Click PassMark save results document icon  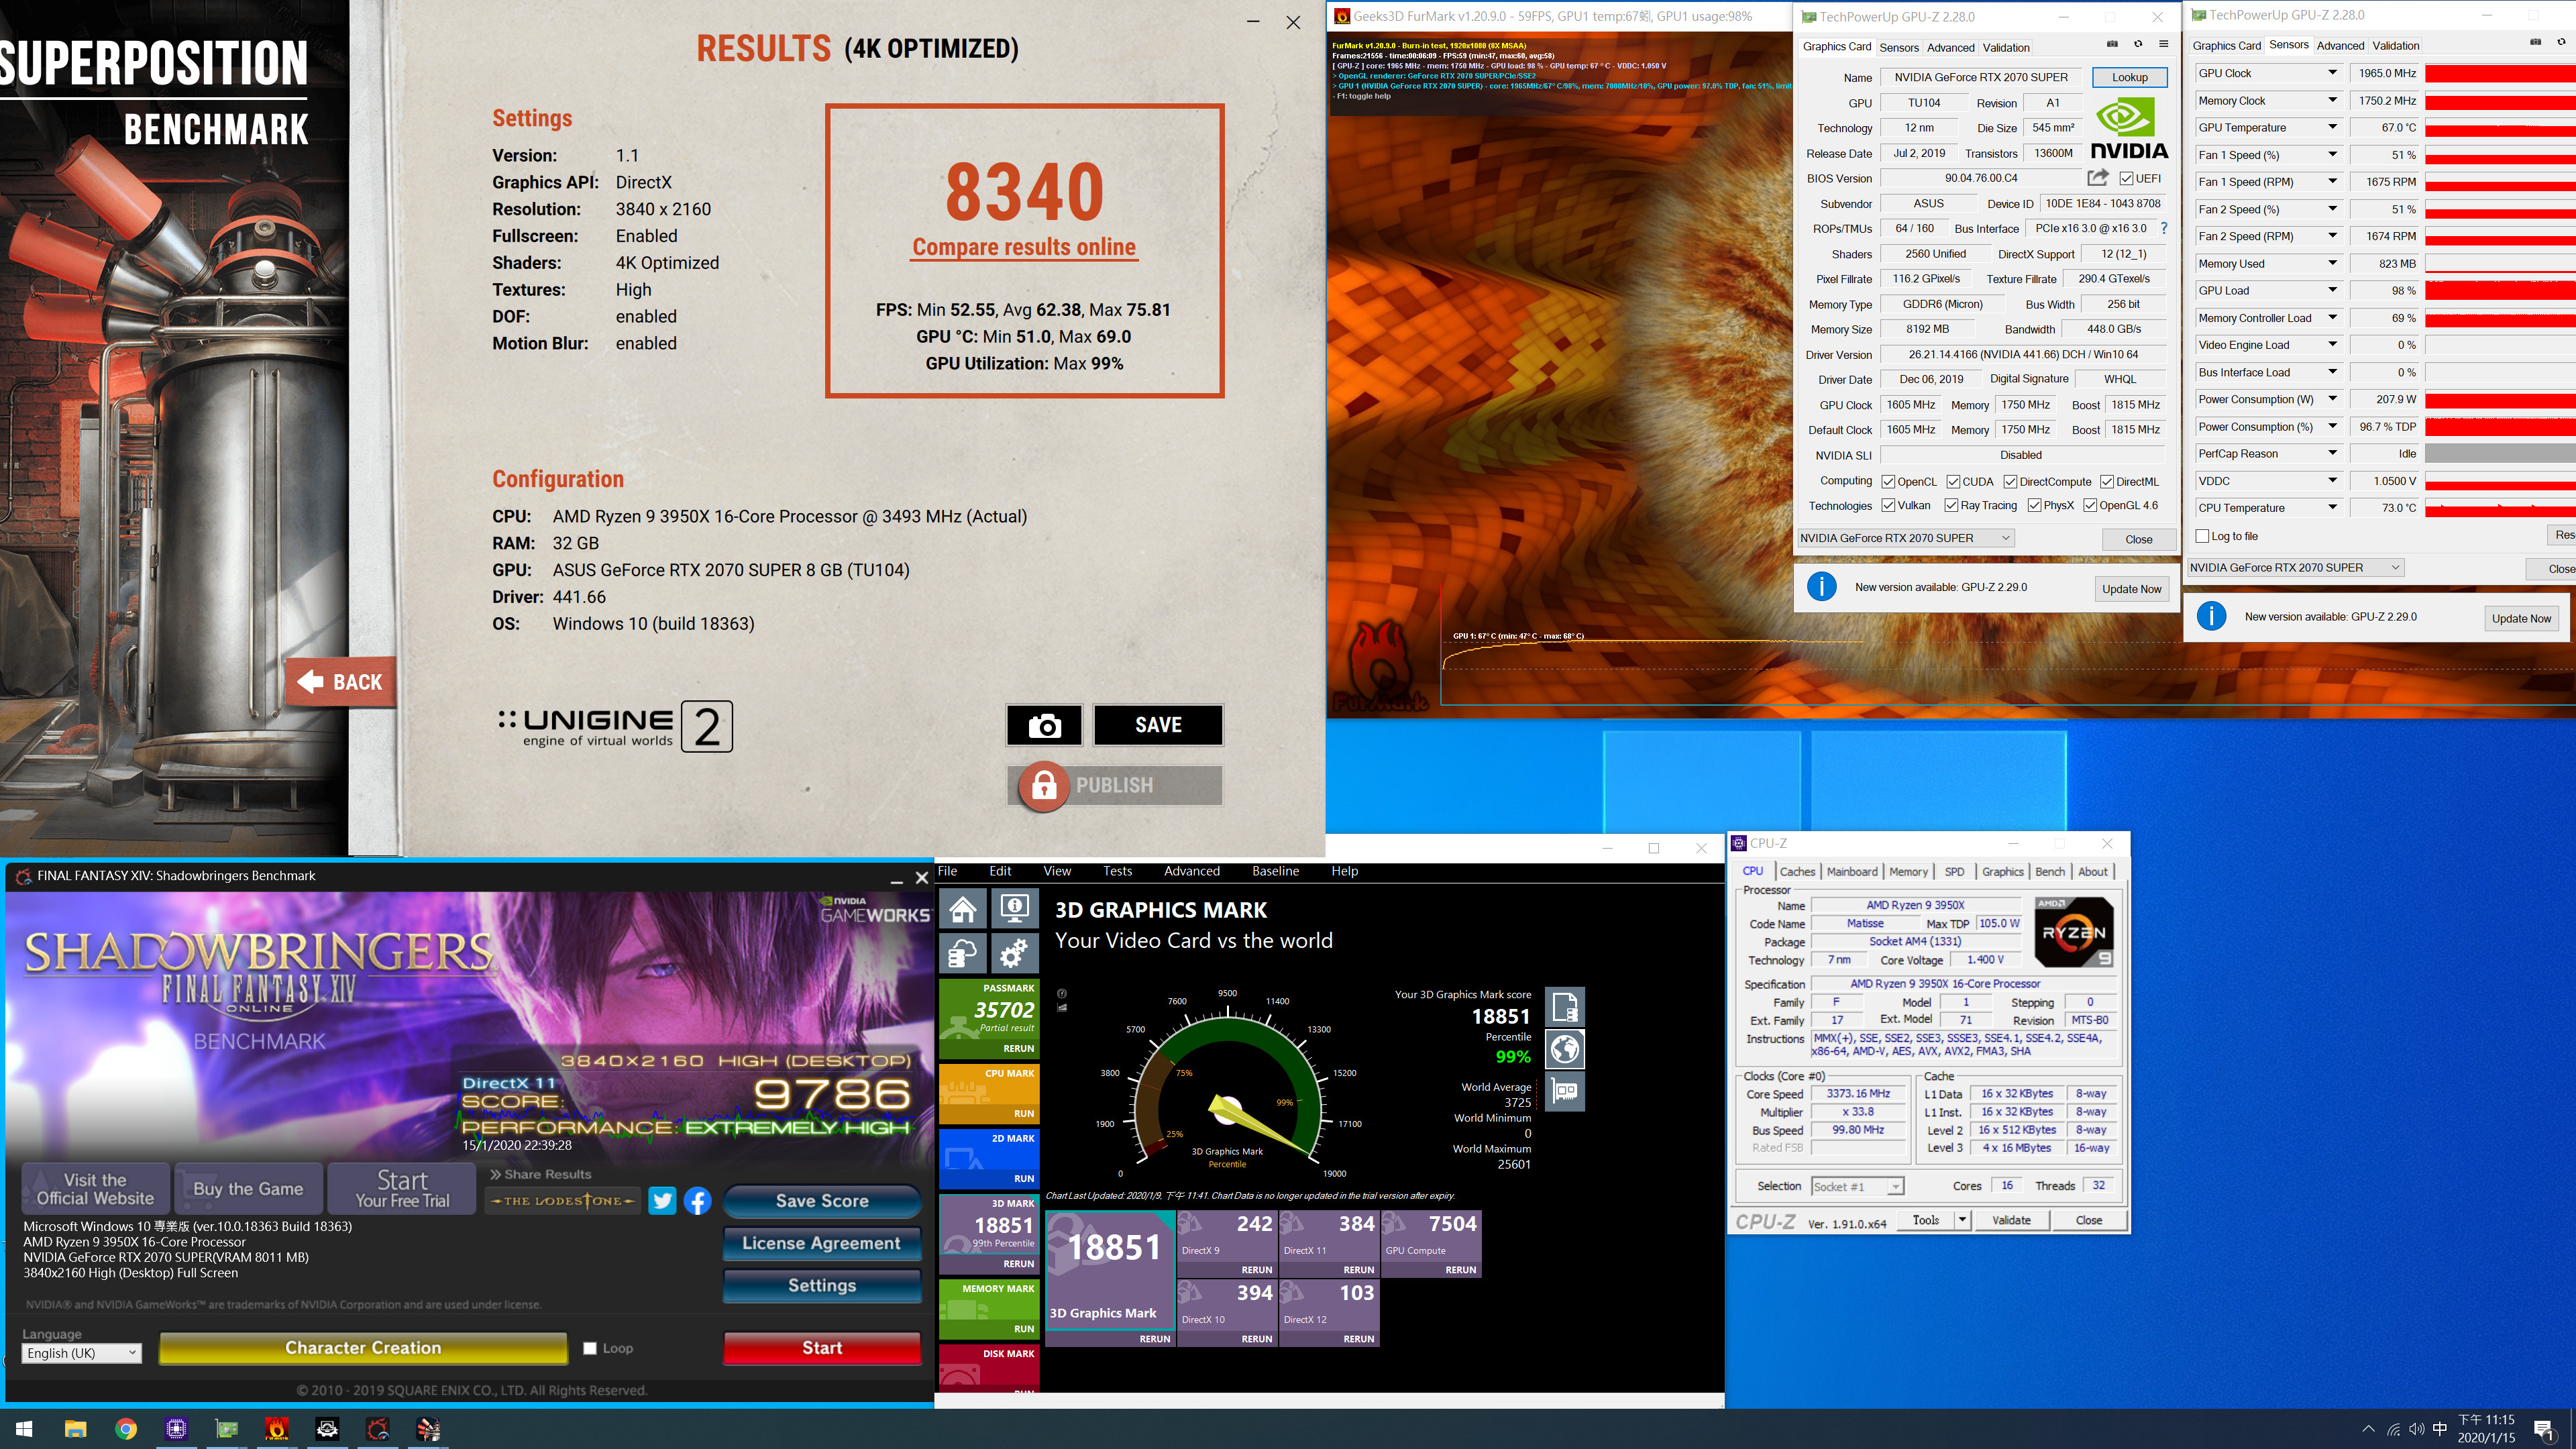click(x=1565, y=1006)
